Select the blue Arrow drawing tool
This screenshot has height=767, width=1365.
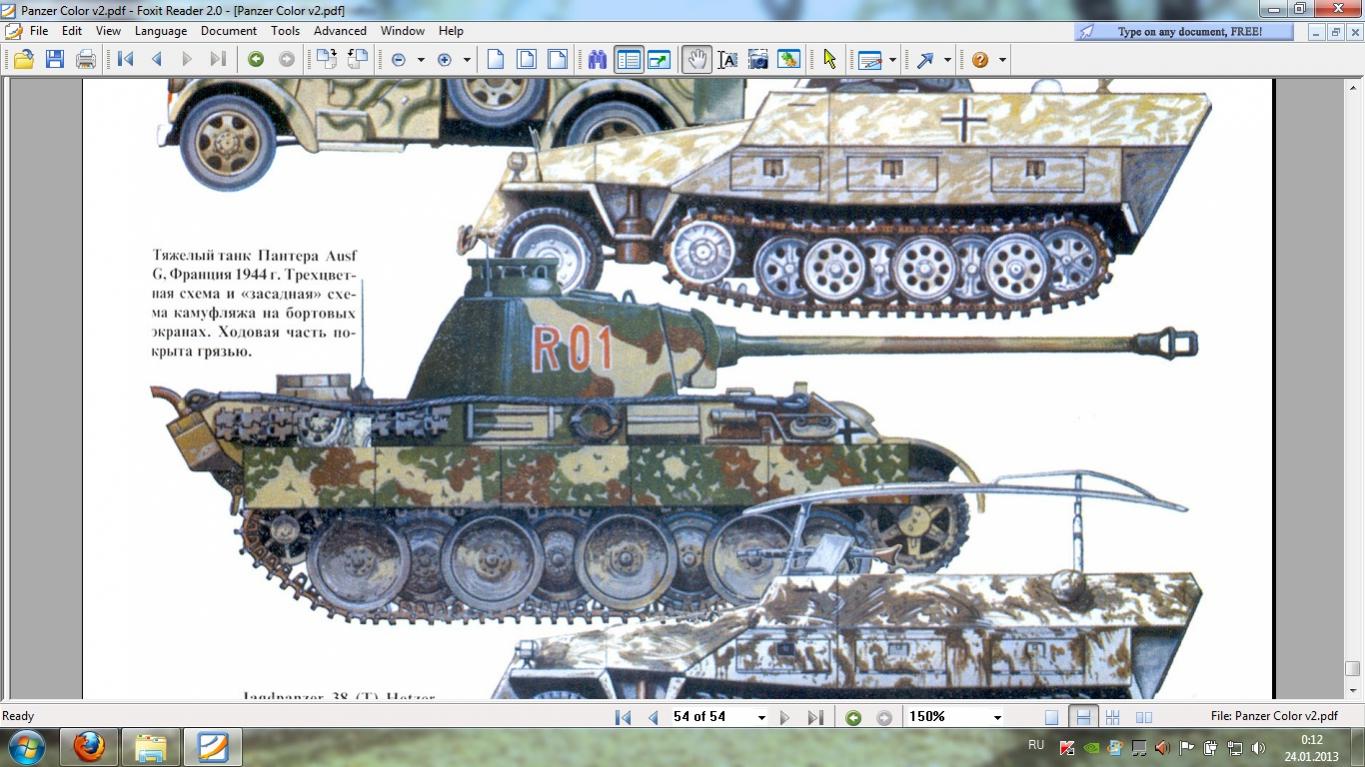click(925, 59)
